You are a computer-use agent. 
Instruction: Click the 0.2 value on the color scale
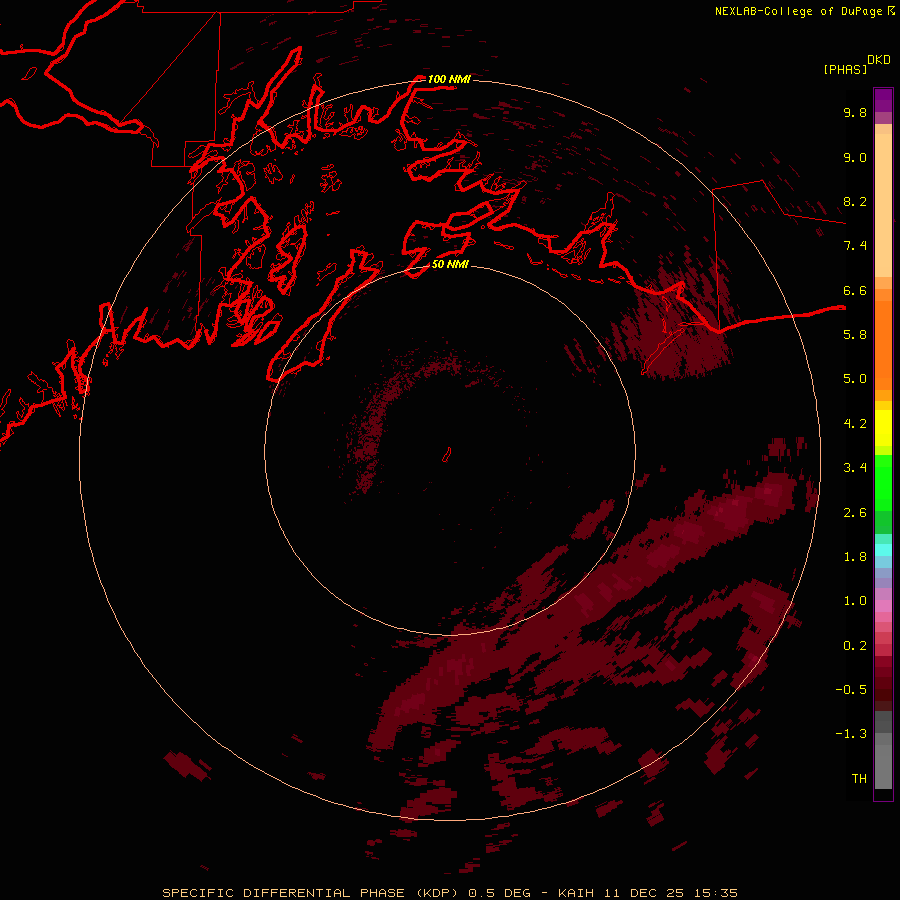pos(855,646)
